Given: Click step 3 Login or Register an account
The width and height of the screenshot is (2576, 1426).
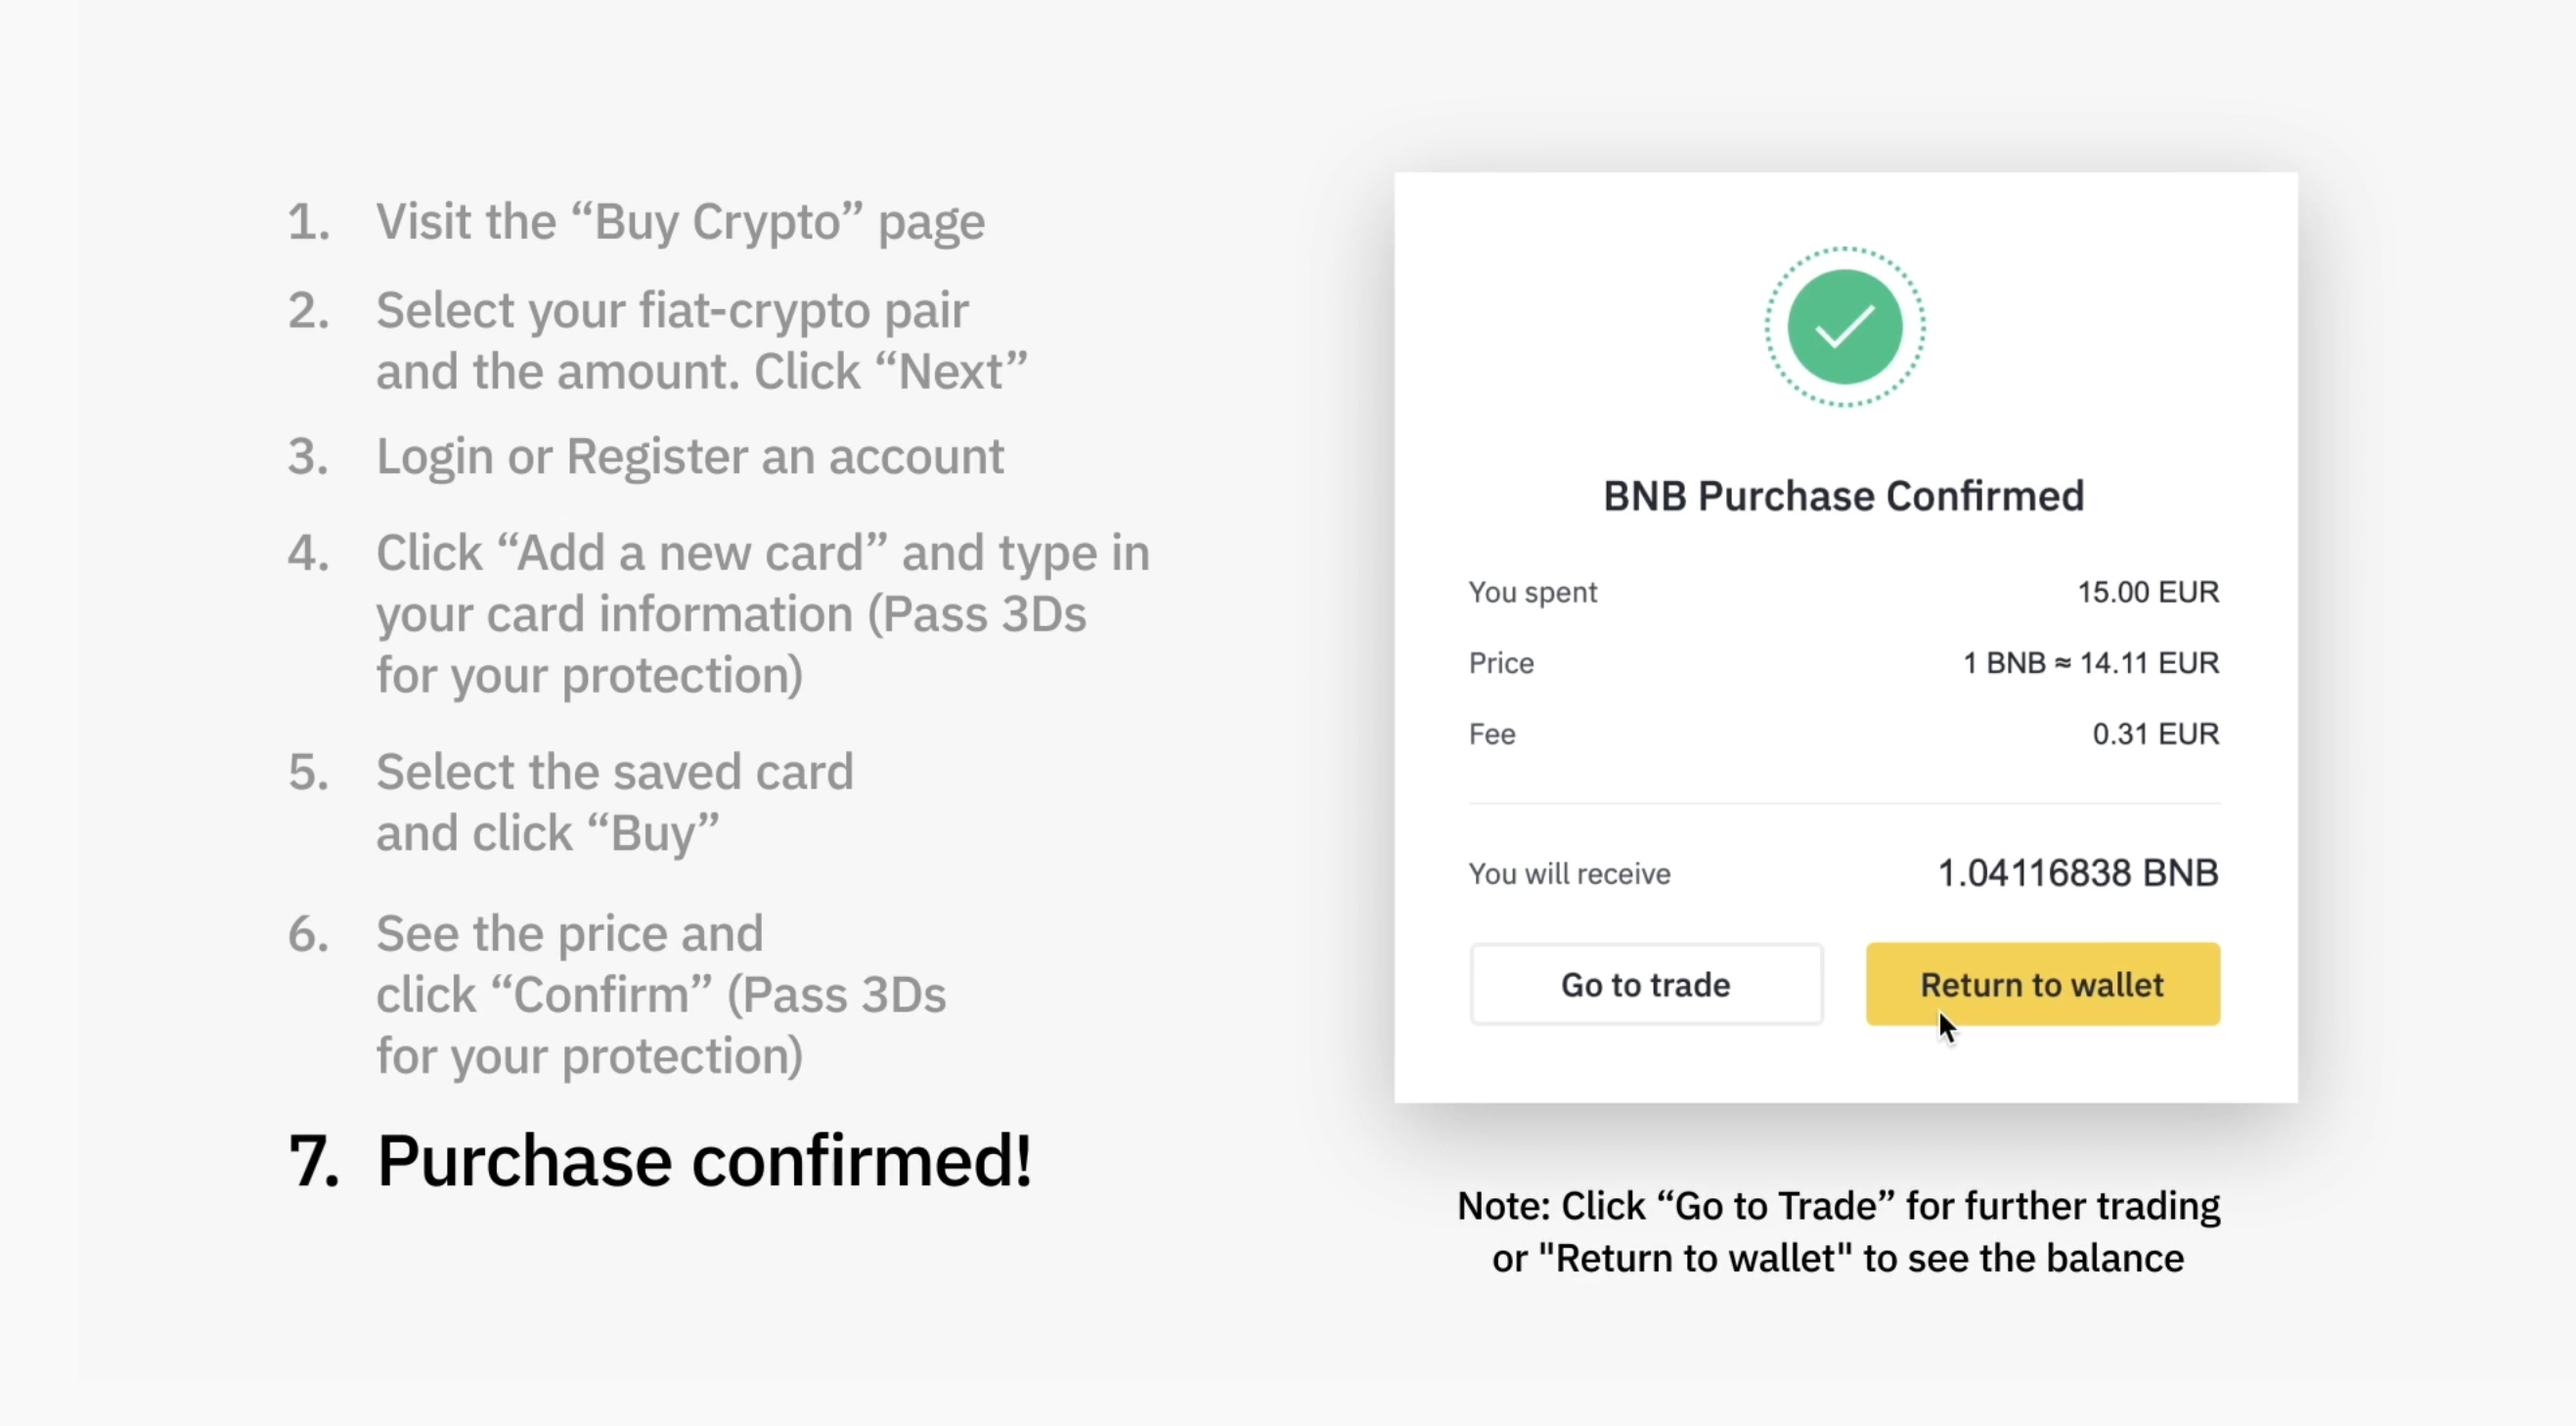Looking at the screenshot, I should click(x=646, y=457).
